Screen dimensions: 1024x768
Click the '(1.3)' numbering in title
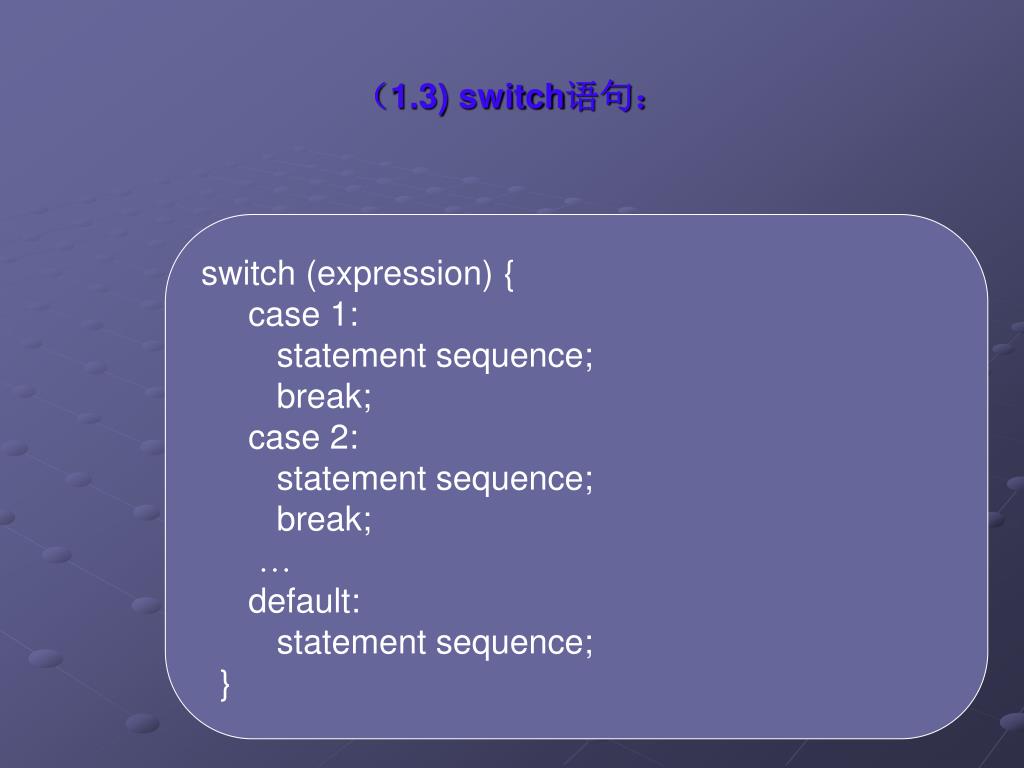410,98
